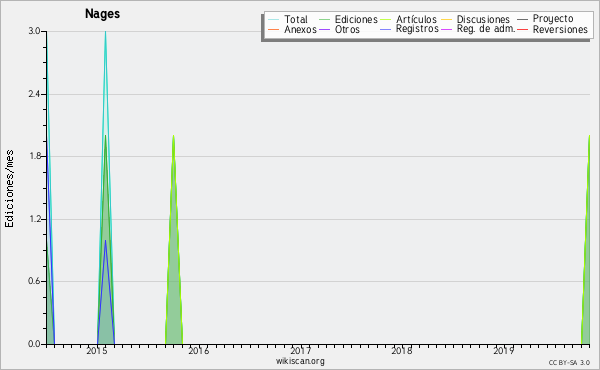Image resolution: width=600 pixels, height=370 pixels.
Task: Click the Nages chart title
Action: click(x=103, y=14)
